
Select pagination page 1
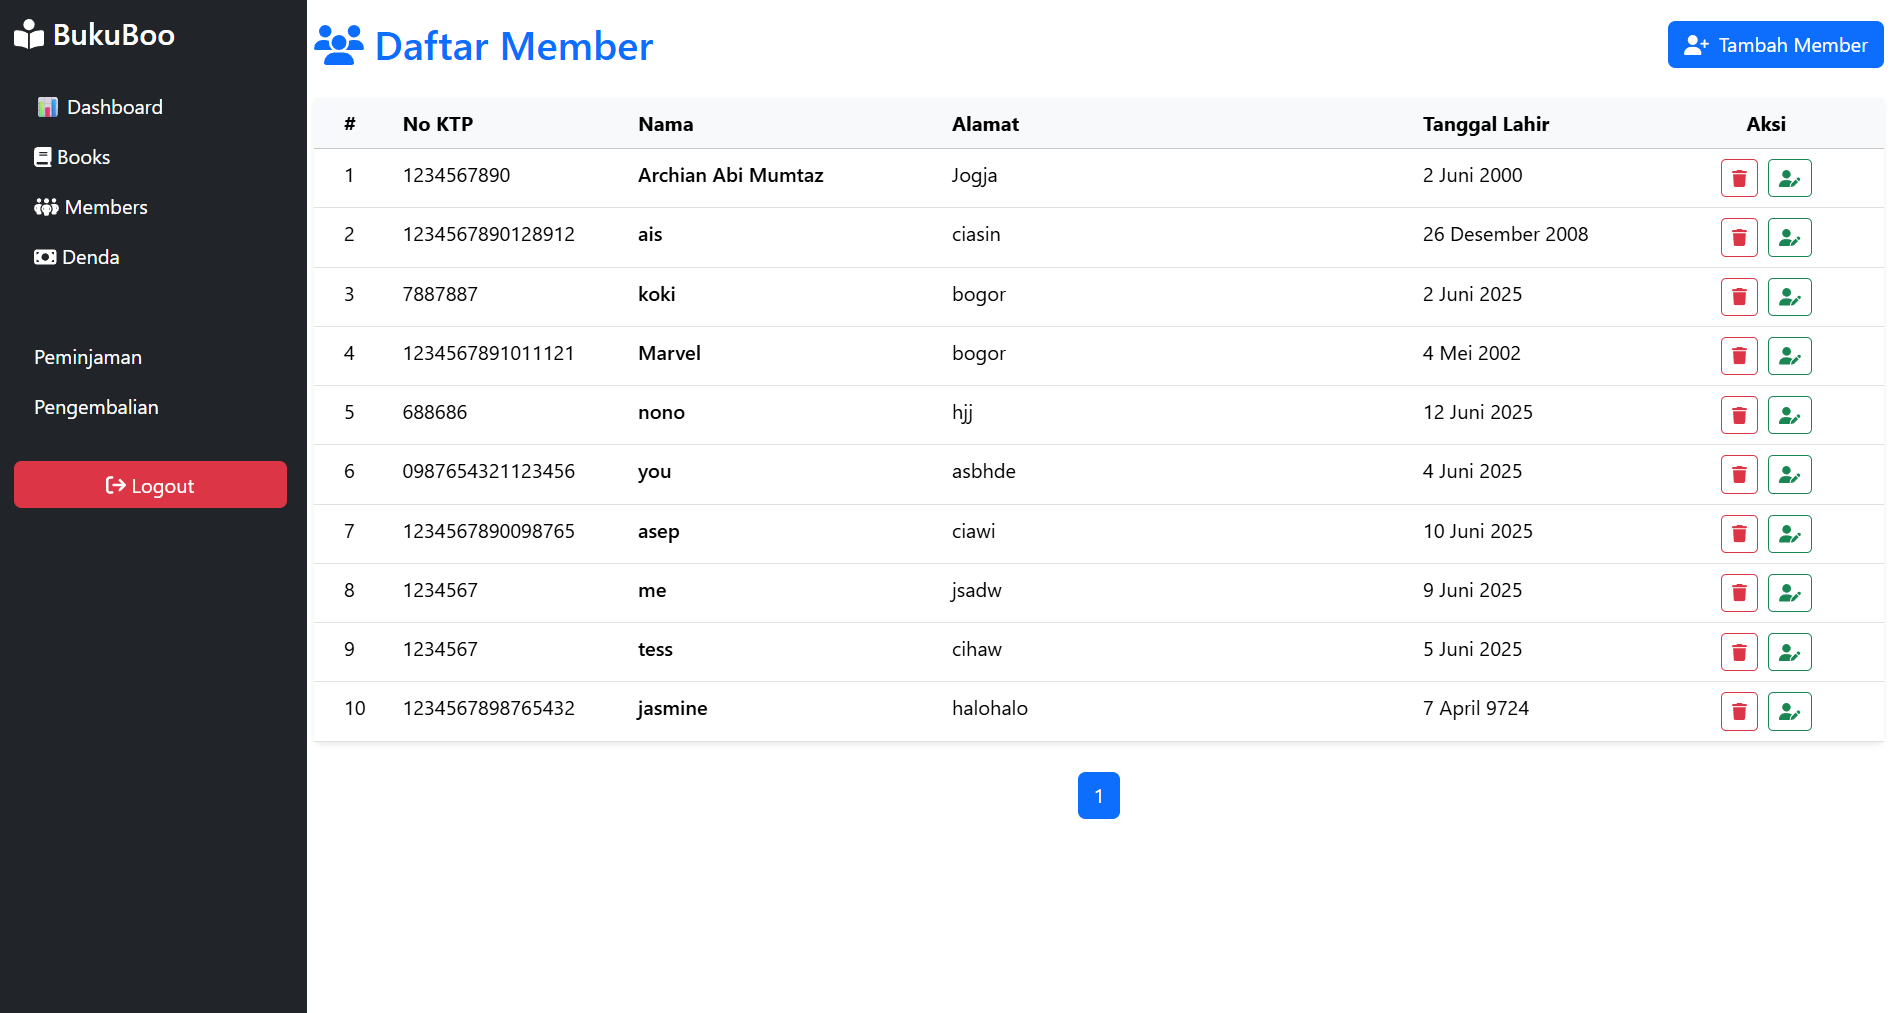click(1098, 796)
